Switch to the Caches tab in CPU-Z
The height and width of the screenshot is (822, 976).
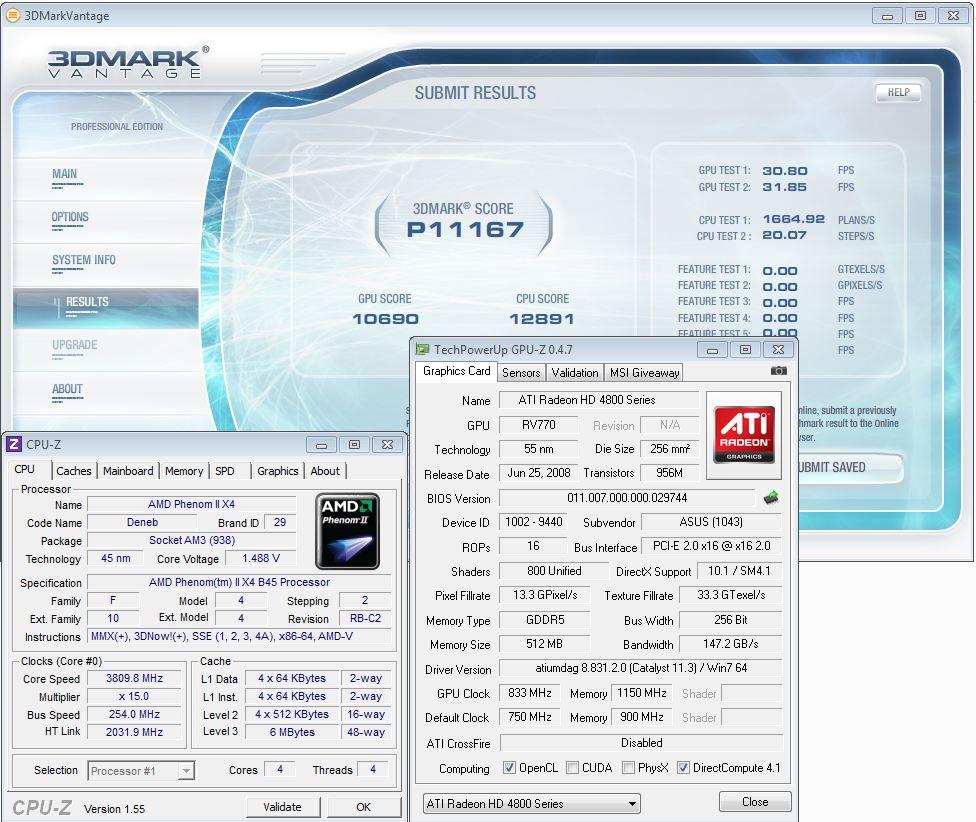[x=73, y=471]
